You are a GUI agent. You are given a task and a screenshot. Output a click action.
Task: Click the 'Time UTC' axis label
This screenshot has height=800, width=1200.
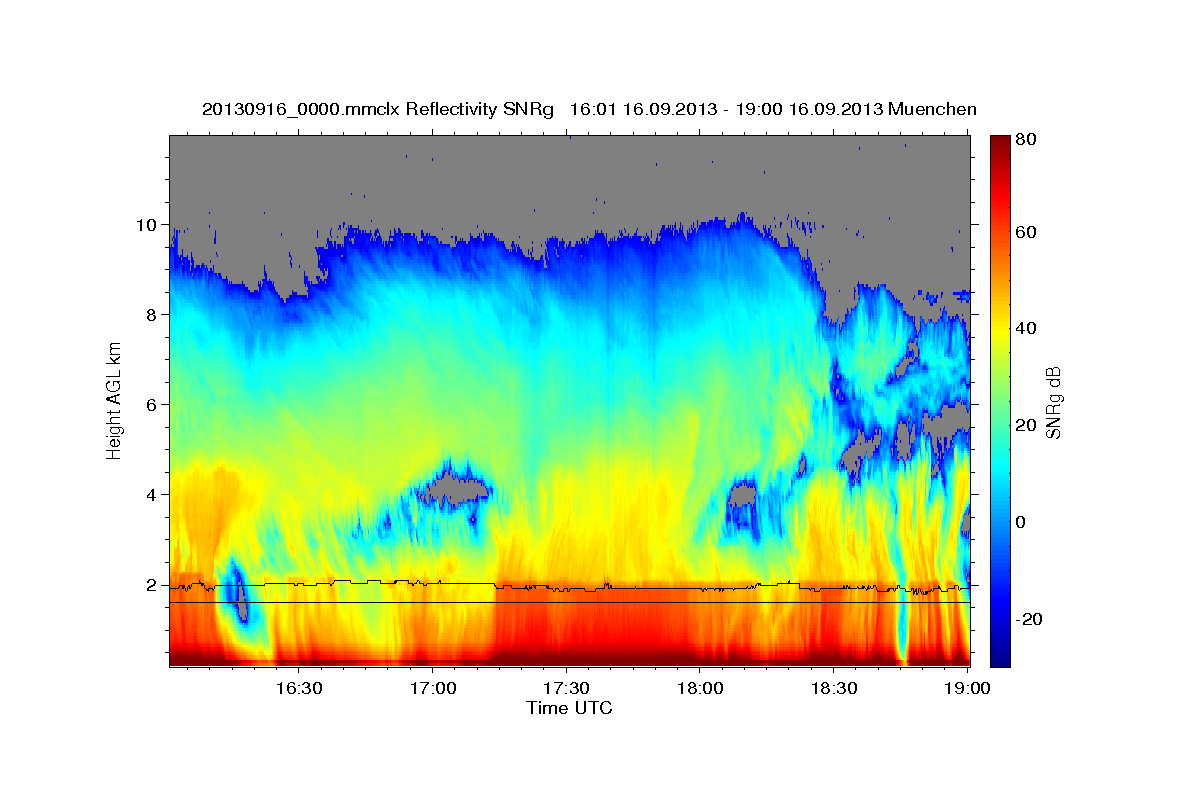click(x=569, y=708)
